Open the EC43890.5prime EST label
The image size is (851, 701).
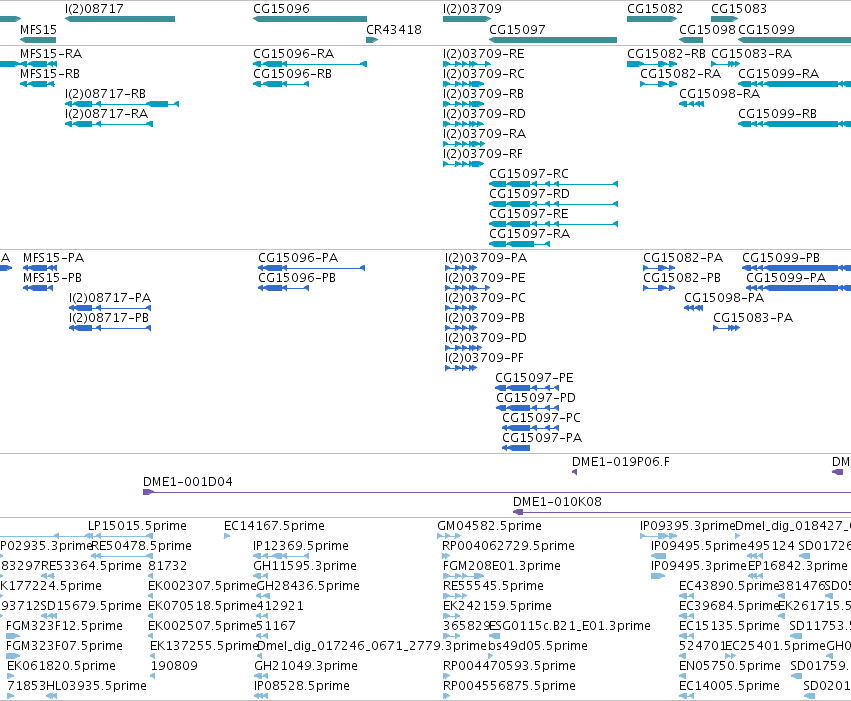coord(729,587)
